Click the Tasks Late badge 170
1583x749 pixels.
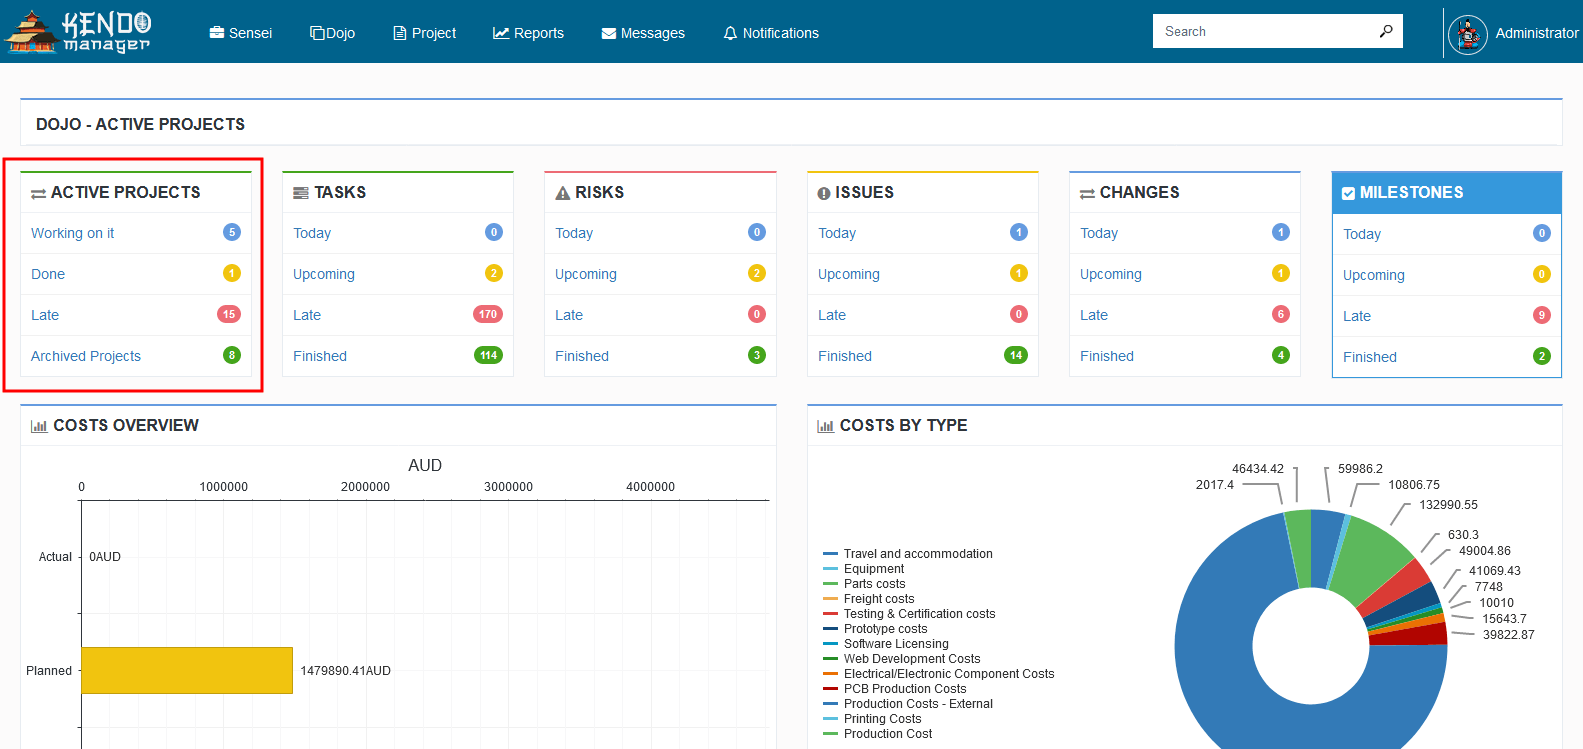click(x=488, y=314)
